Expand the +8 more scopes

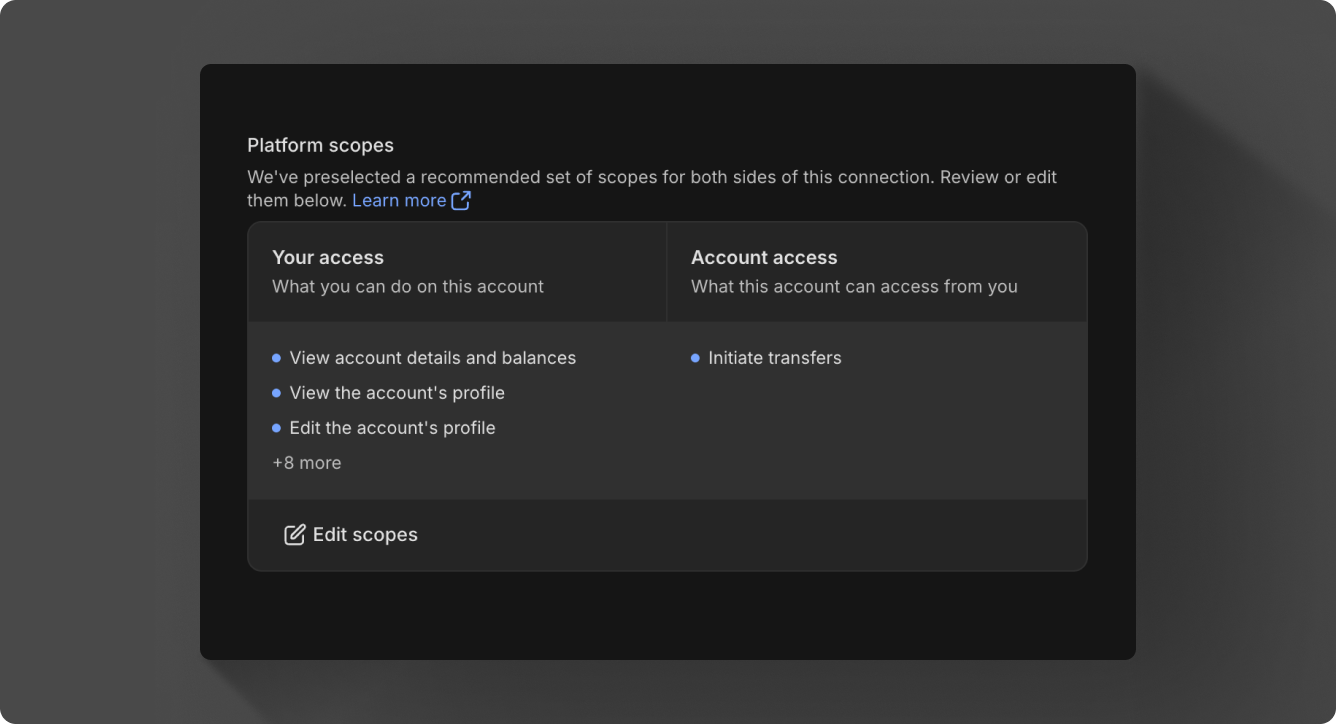point(307,463)
